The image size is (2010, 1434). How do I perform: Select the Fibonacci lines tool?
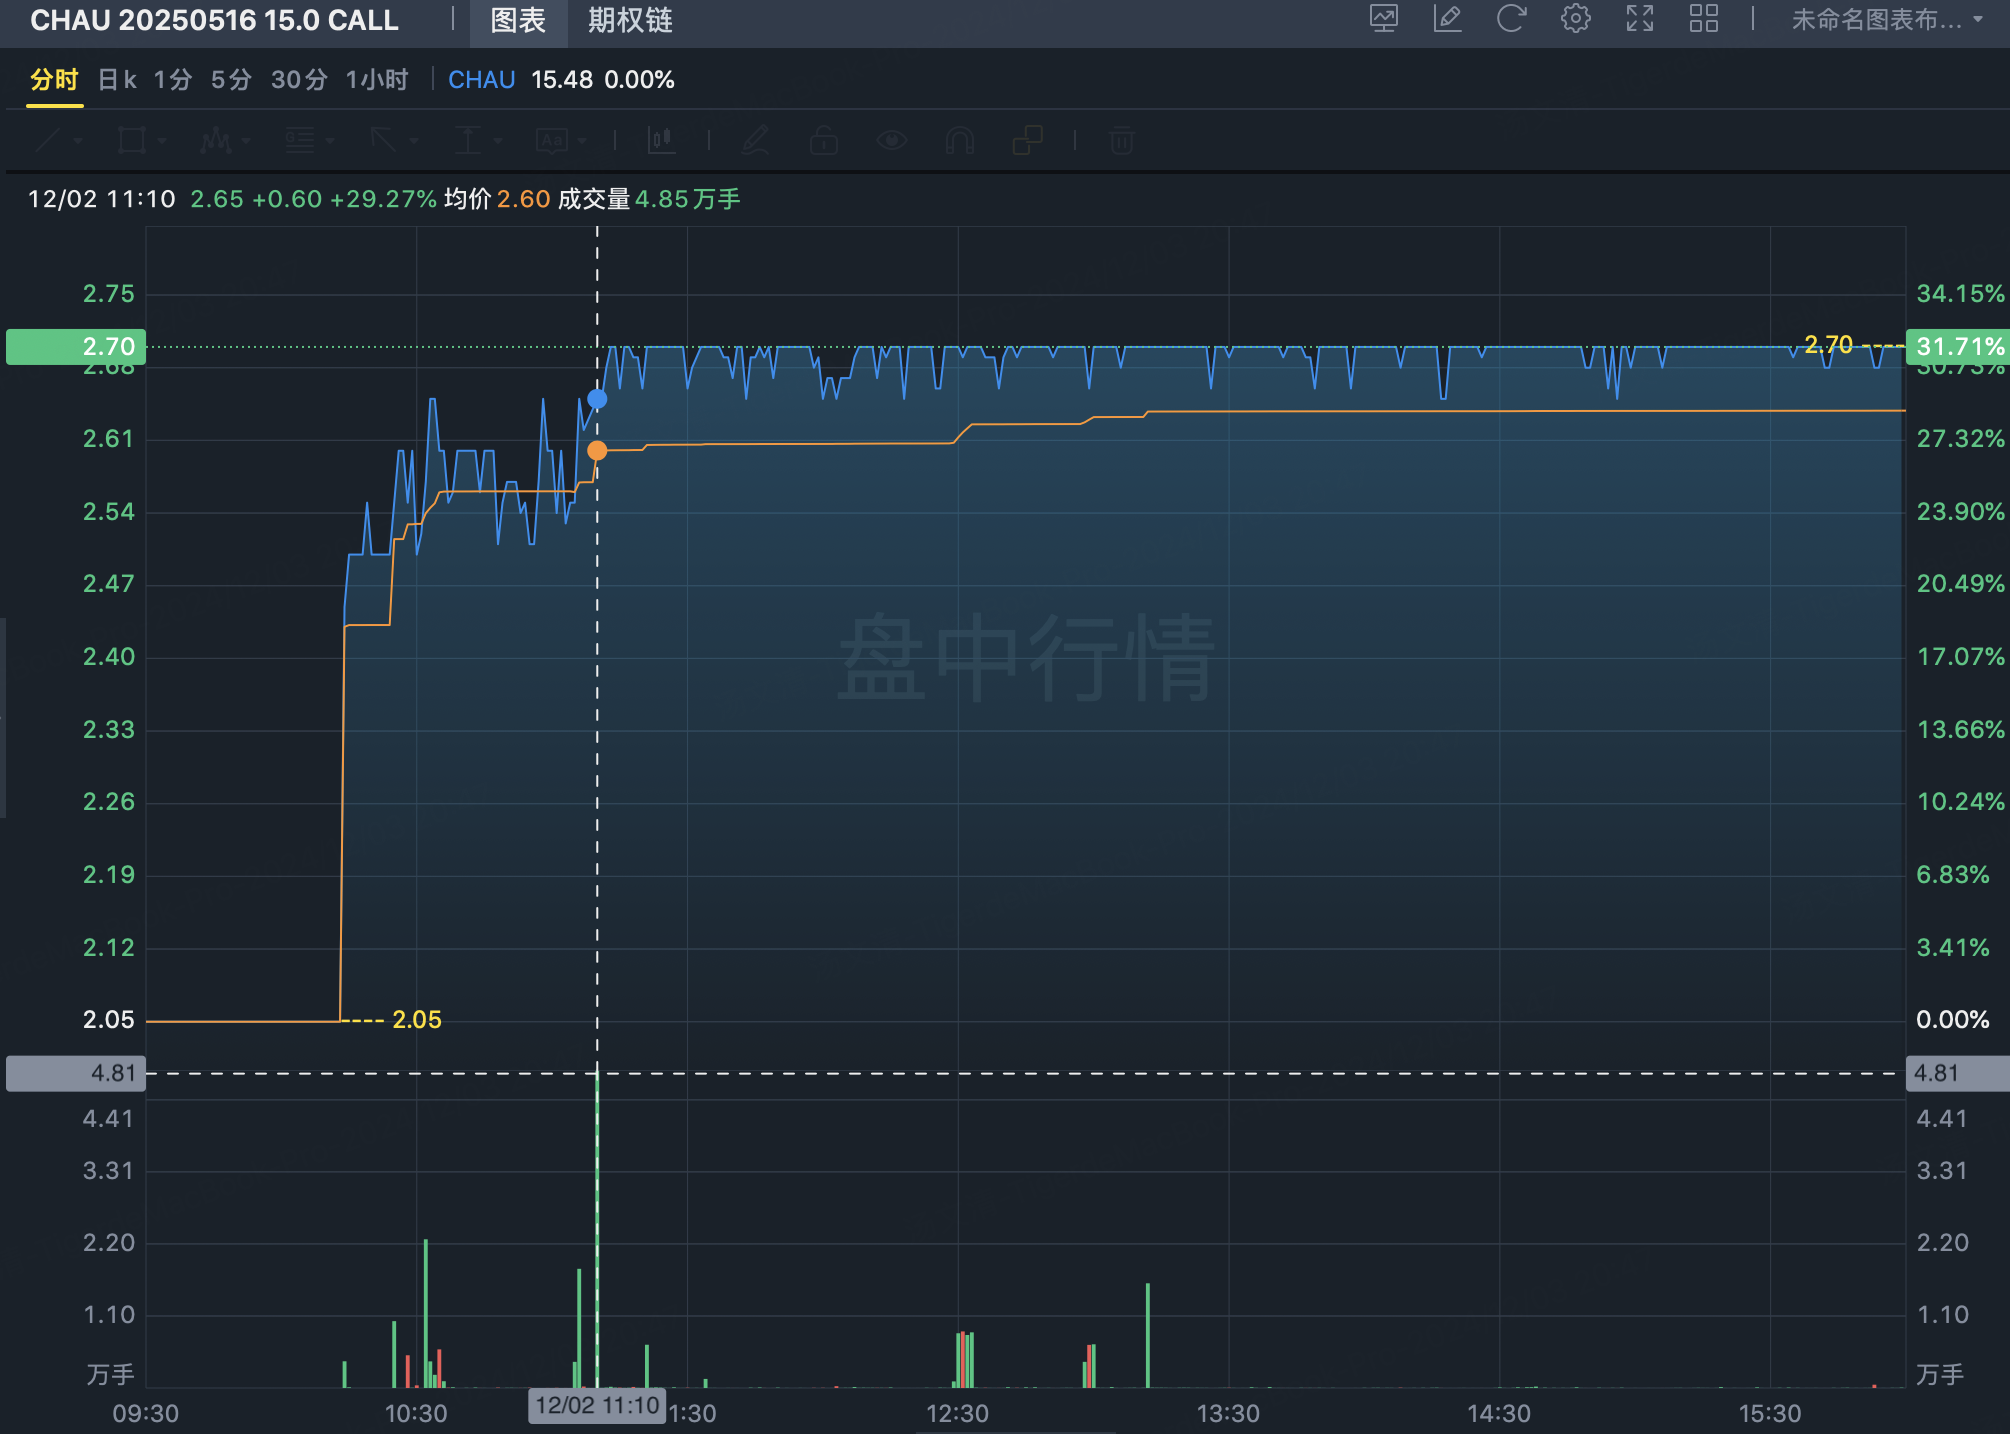click(x=300, y=140)
